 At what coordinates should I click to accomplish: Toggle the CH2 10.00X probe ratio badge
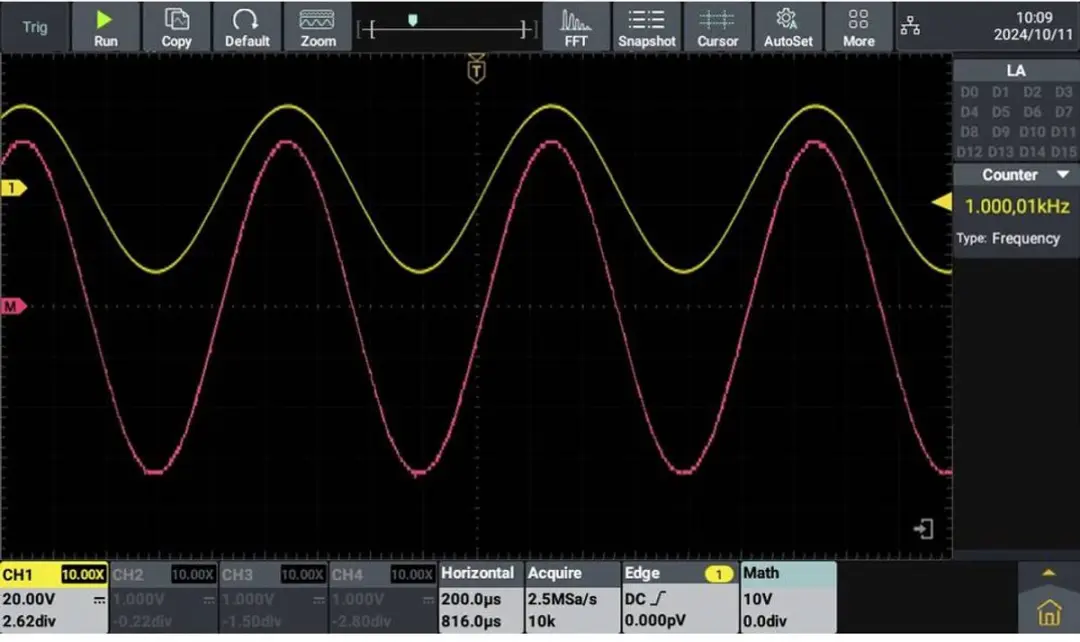coord(193,574)
